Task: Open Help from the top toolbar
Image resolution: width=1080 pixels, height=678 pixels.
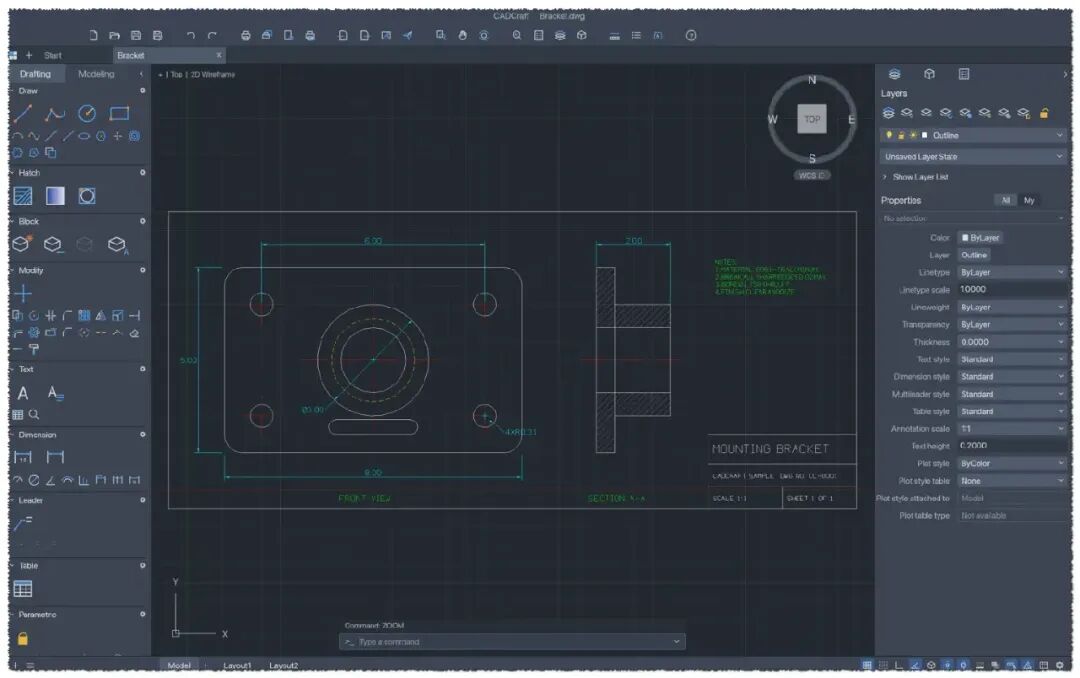Action: point(691,35)
